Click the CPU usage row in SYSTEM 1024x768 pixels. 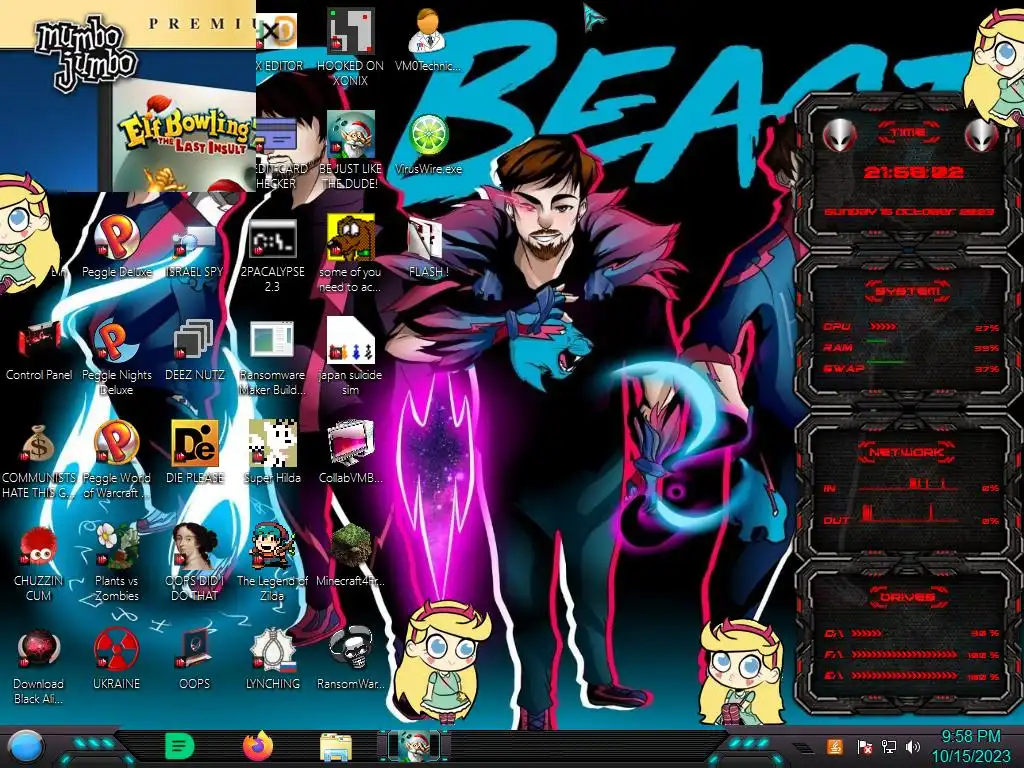912,327
